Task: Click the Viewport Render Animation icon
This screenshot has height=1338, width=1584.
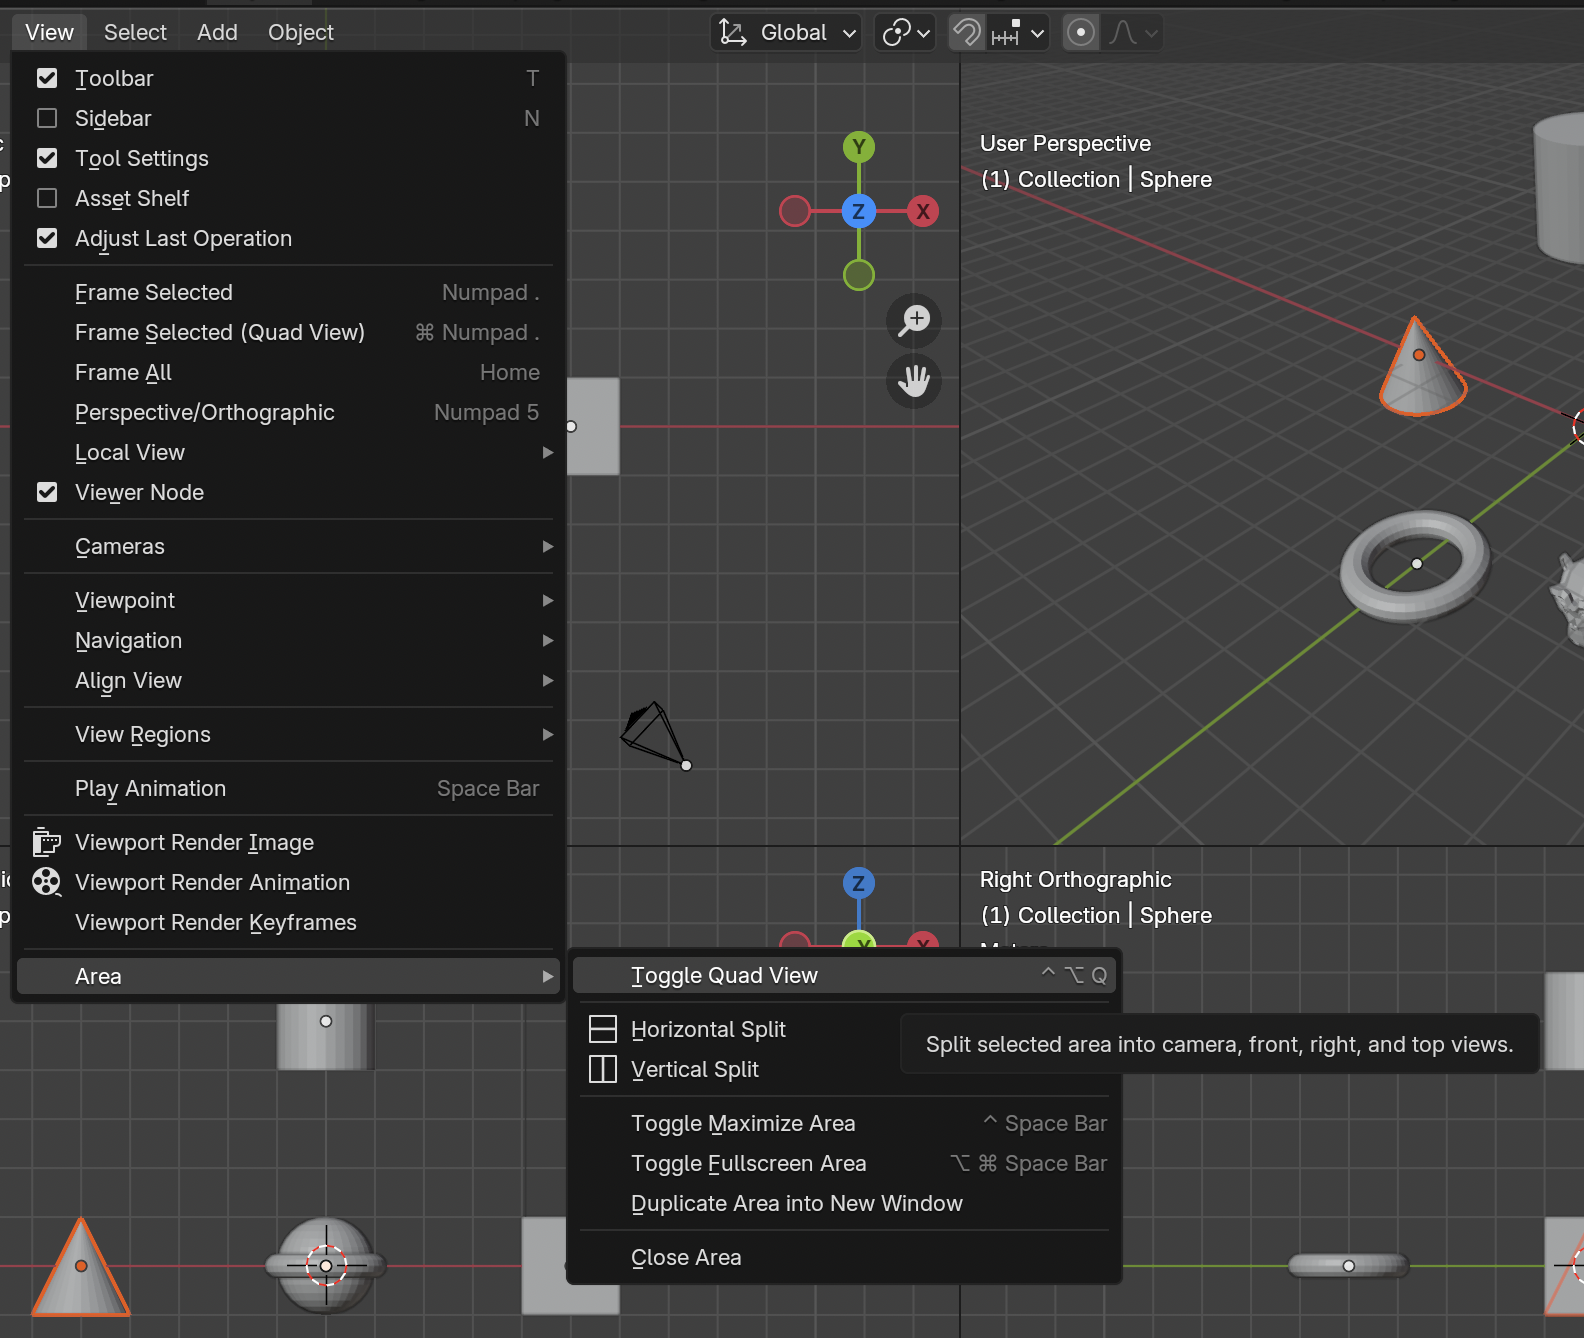Action: click(46, 882)
